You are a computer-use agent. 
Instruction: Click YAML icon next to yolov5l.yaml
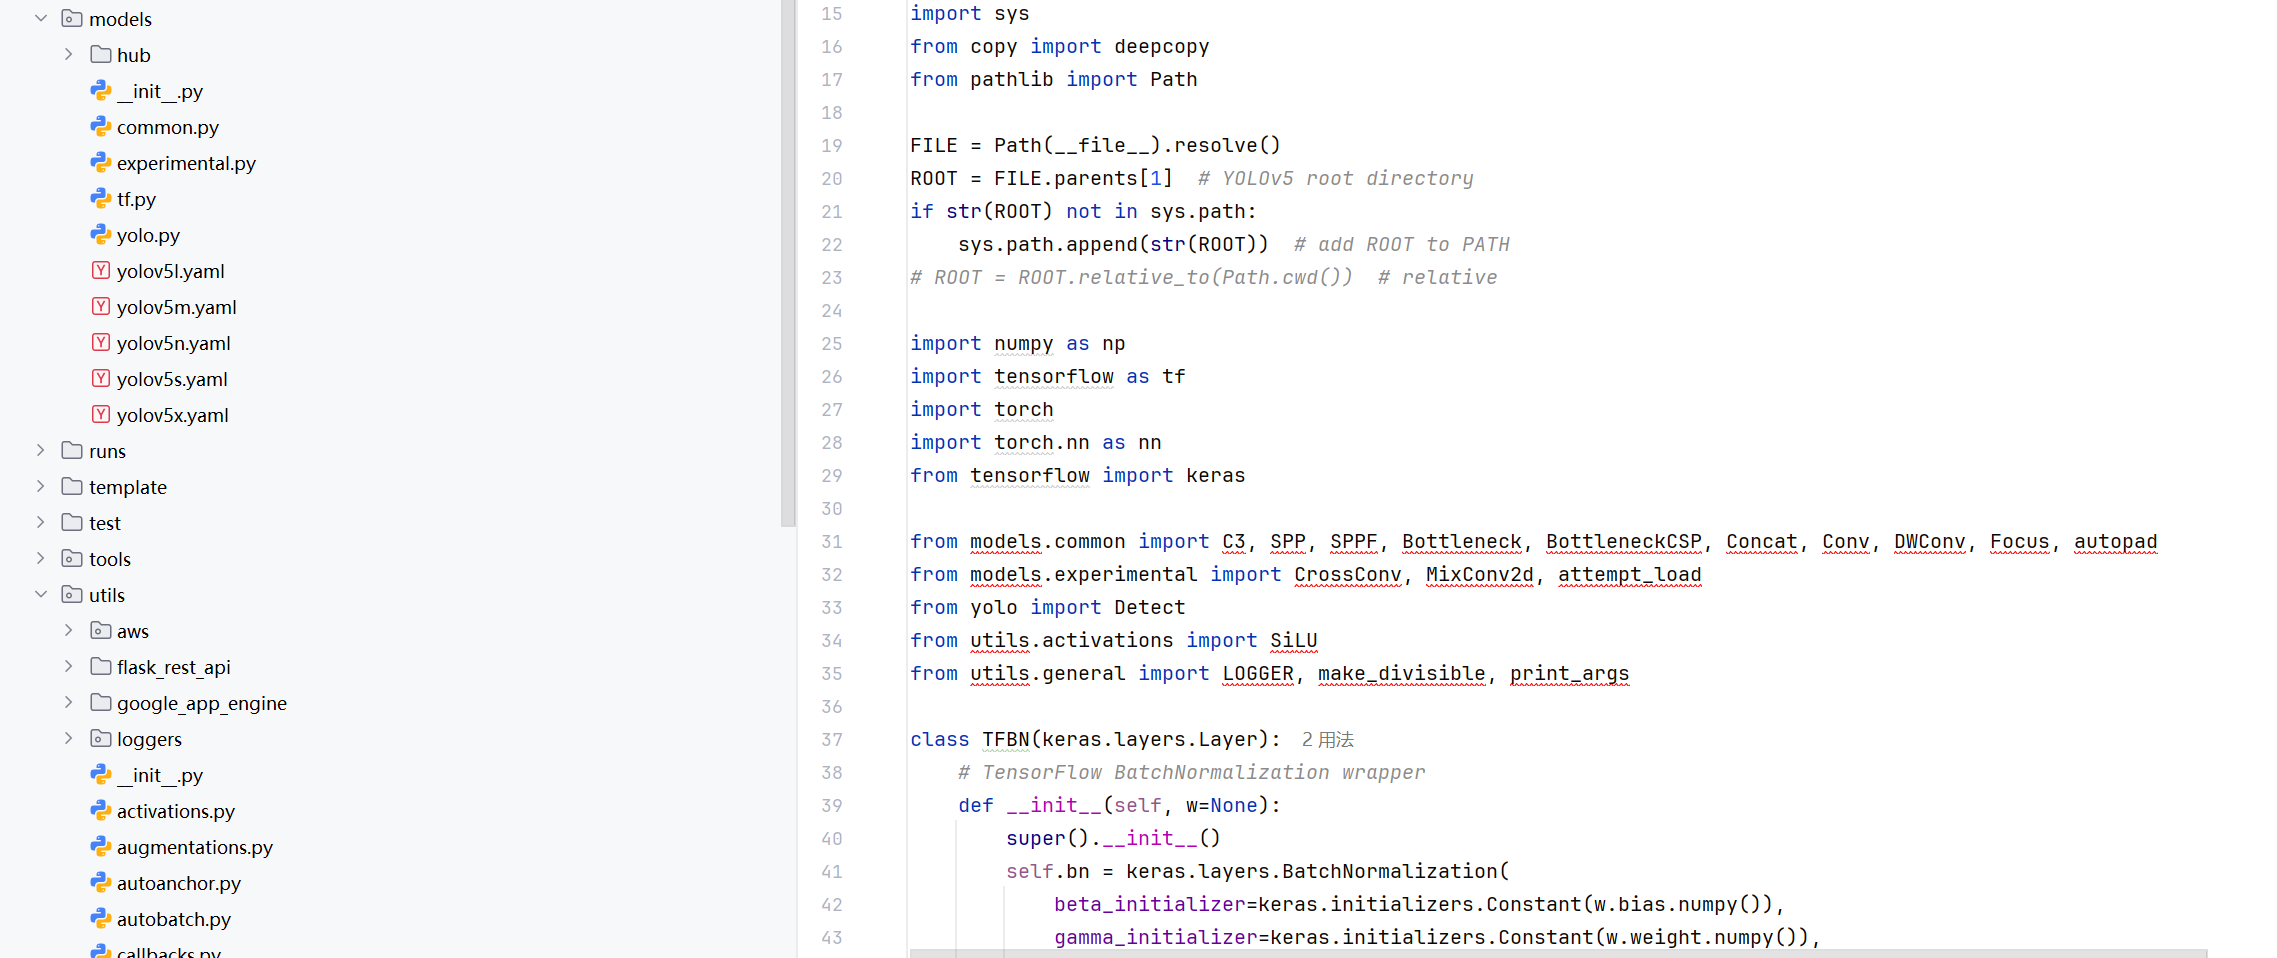[100, 270]
